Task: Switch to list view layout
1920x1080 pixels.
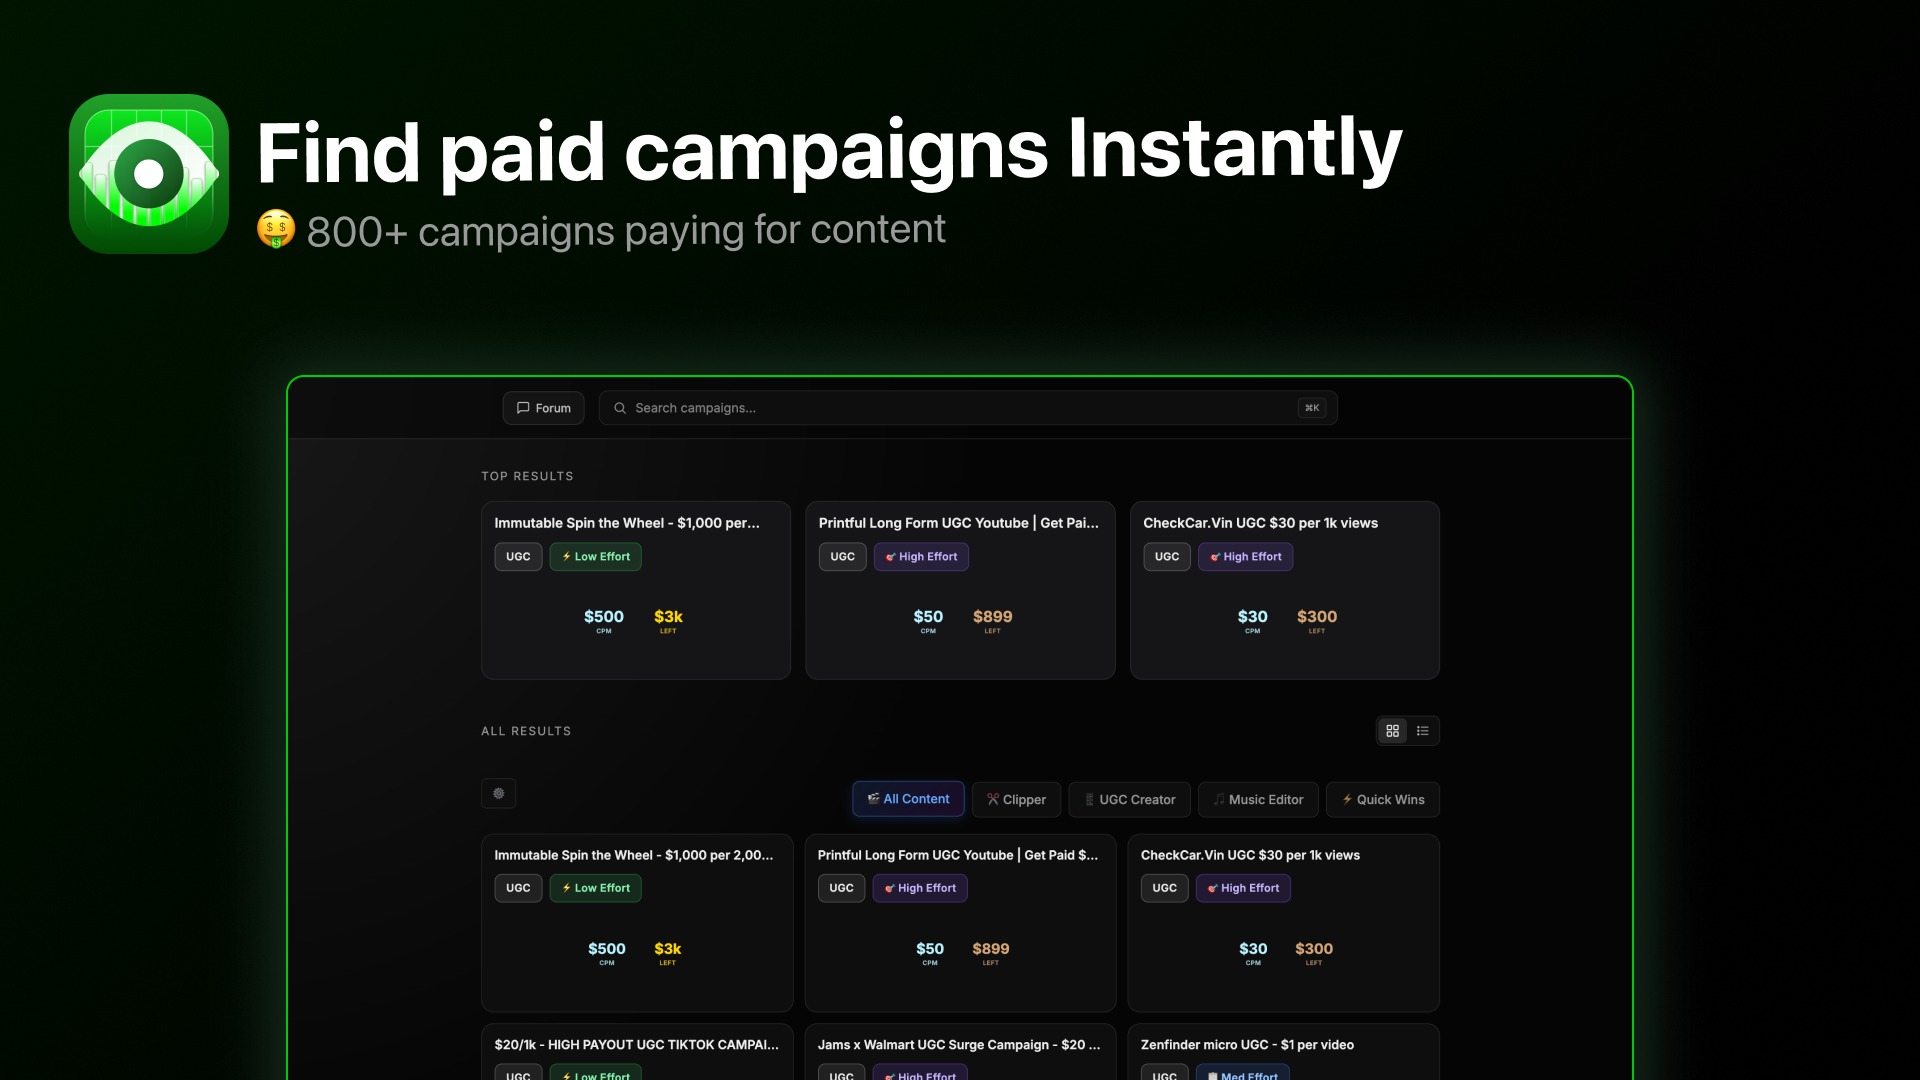Action: [1423, 731]
